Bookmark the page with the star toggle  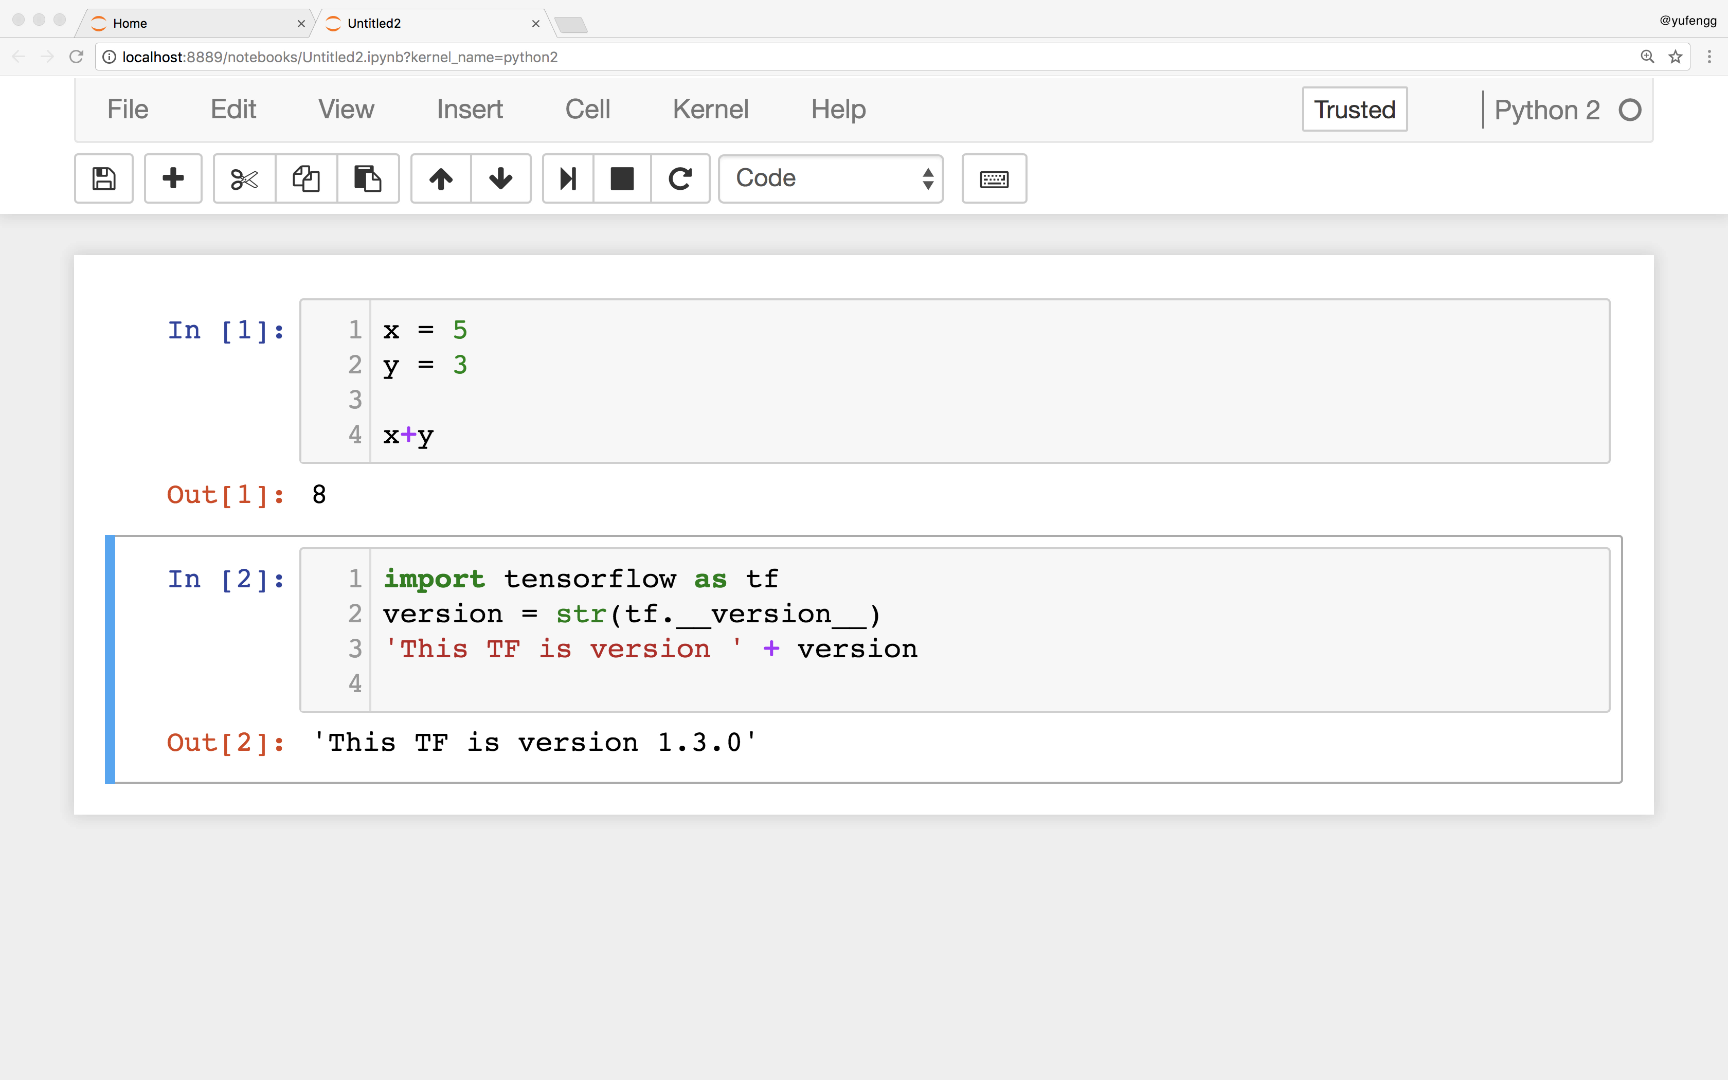1675,57
